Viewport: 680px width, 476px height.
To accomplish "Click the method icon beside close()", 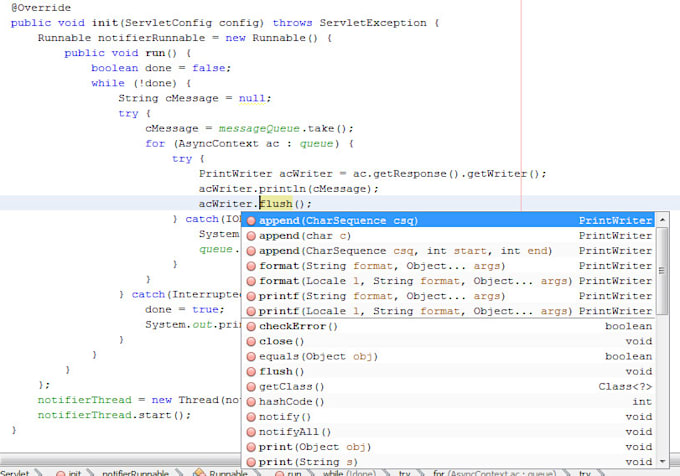I will click(x=251, y=341).
